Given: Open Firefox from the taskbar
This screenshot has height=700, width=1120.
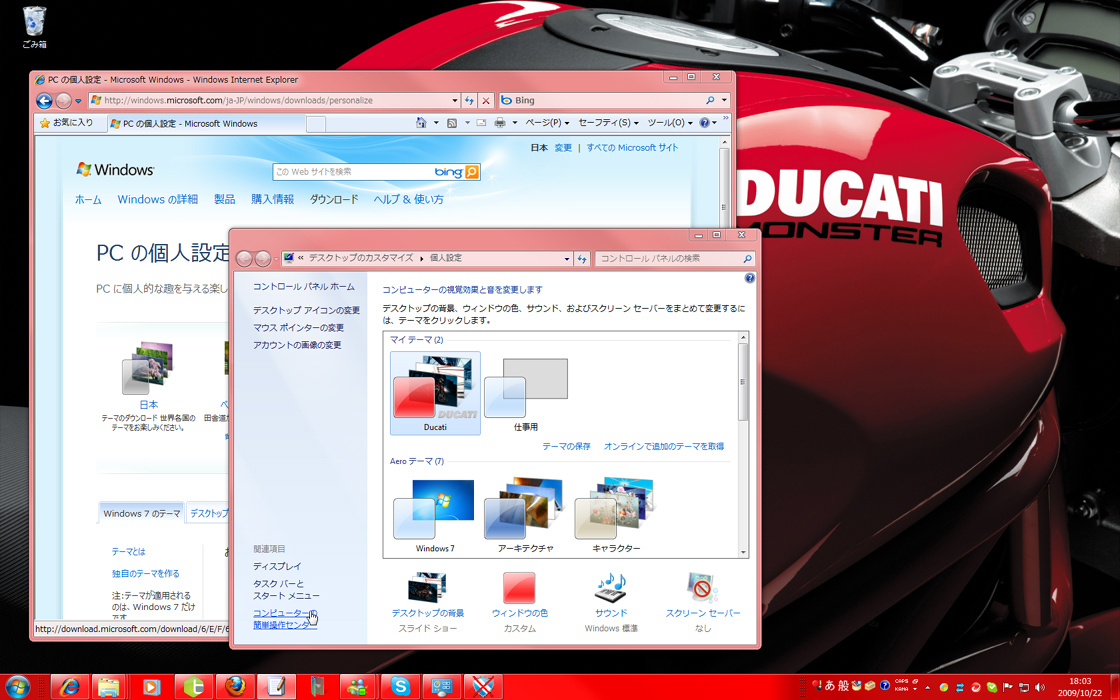Looking at the screenshot, I should 235,687.
